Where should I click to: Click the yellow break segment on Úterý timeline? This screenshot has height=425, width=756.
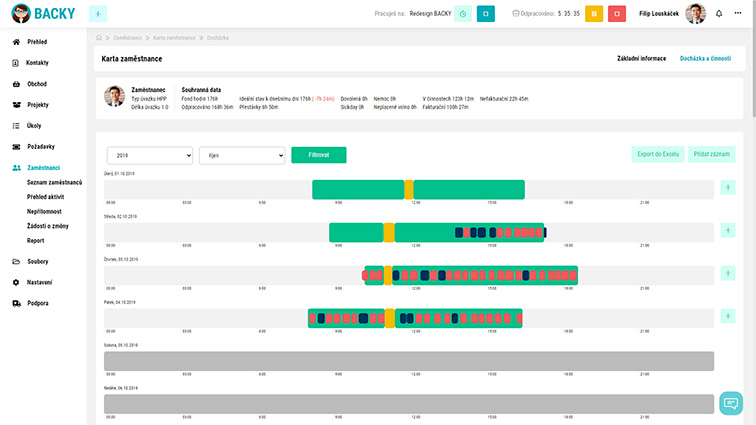pyautogui.click(x=408, y=189)
